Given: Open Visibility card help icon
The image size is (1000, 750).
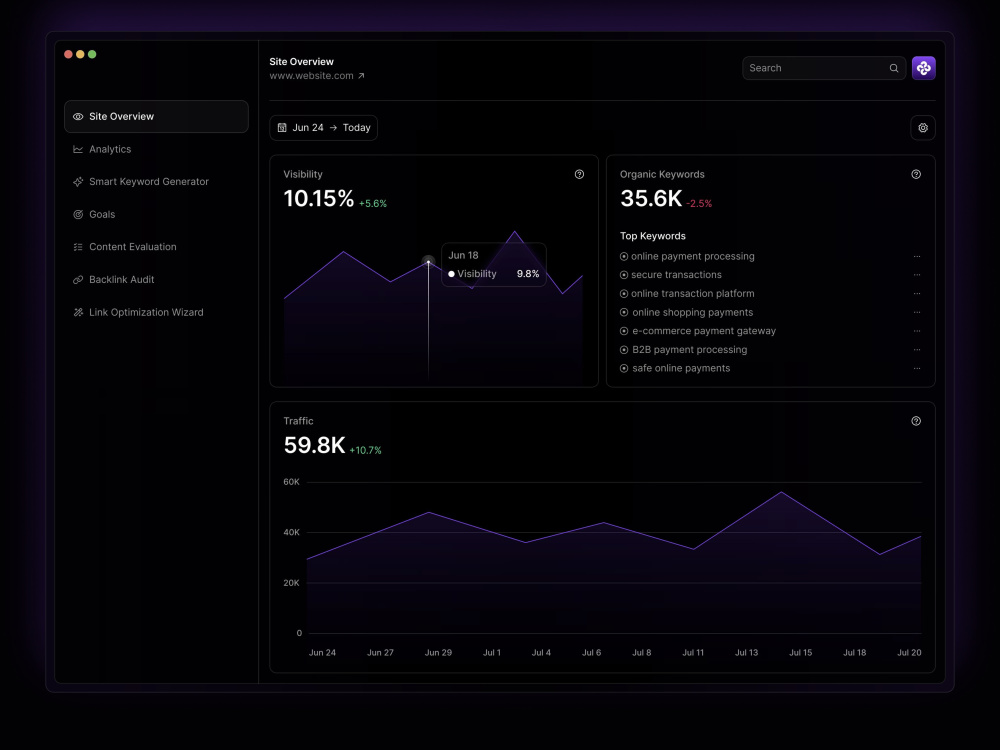Looking at the screenshot, I should [x=579, y=174].
